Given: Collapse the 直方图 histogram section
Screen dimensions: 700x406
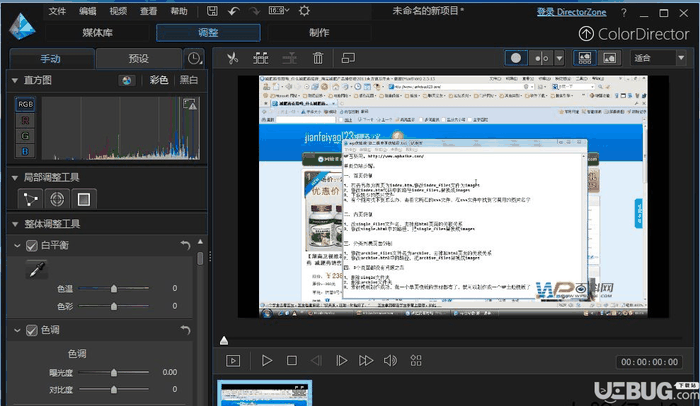Looking at the screenshot, I should 15,80.
